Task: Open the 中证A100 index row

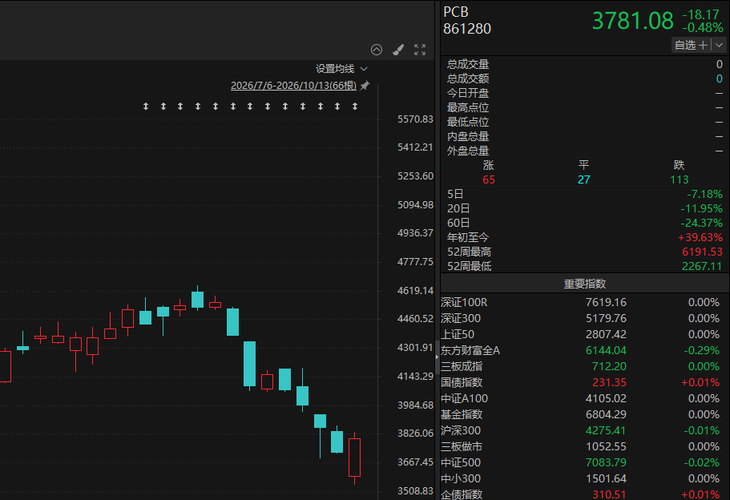Action: coord(585,399)
